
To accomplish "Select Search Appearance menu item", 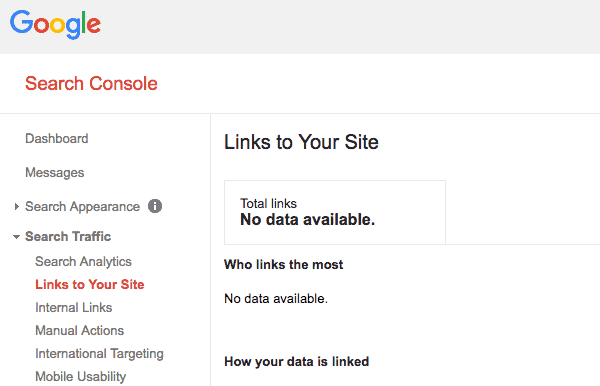I will pyautogui.click(x=82, y=207).
